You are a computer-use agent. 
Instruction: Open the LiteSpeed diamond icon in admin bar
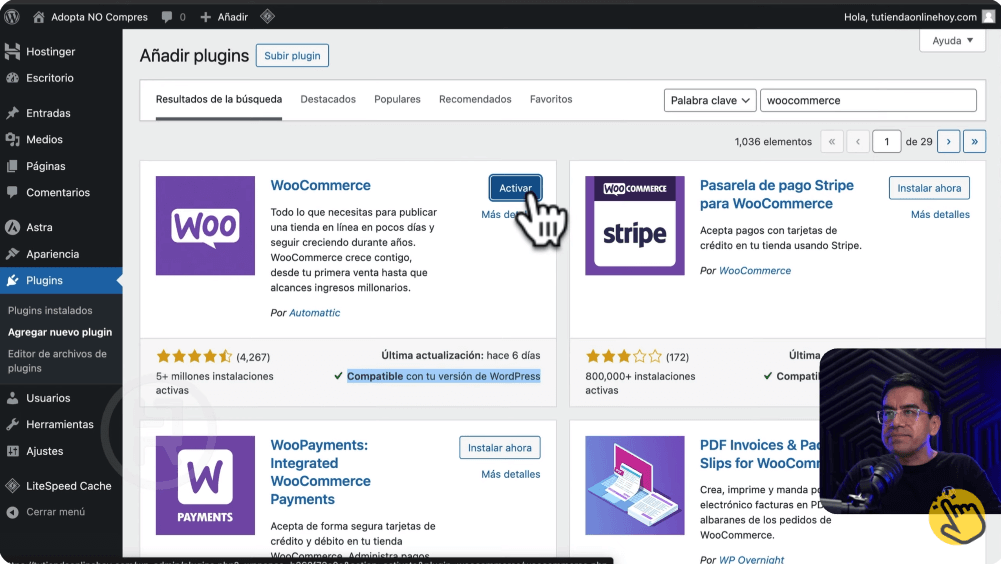coord(267,17)
